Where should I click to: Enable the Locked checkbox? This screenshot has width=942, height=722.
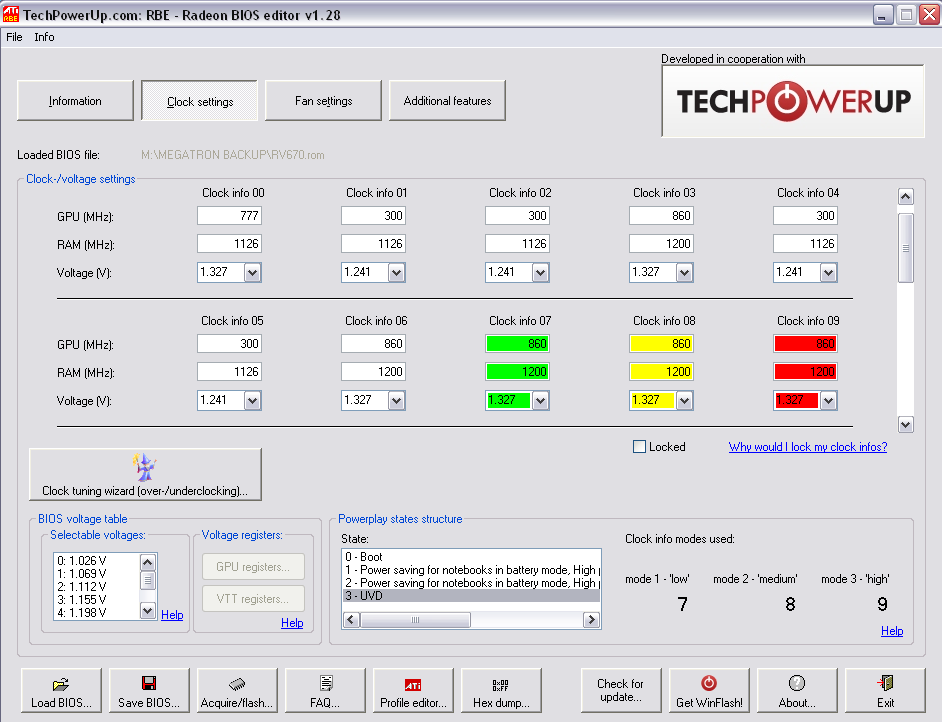[640, 447]
